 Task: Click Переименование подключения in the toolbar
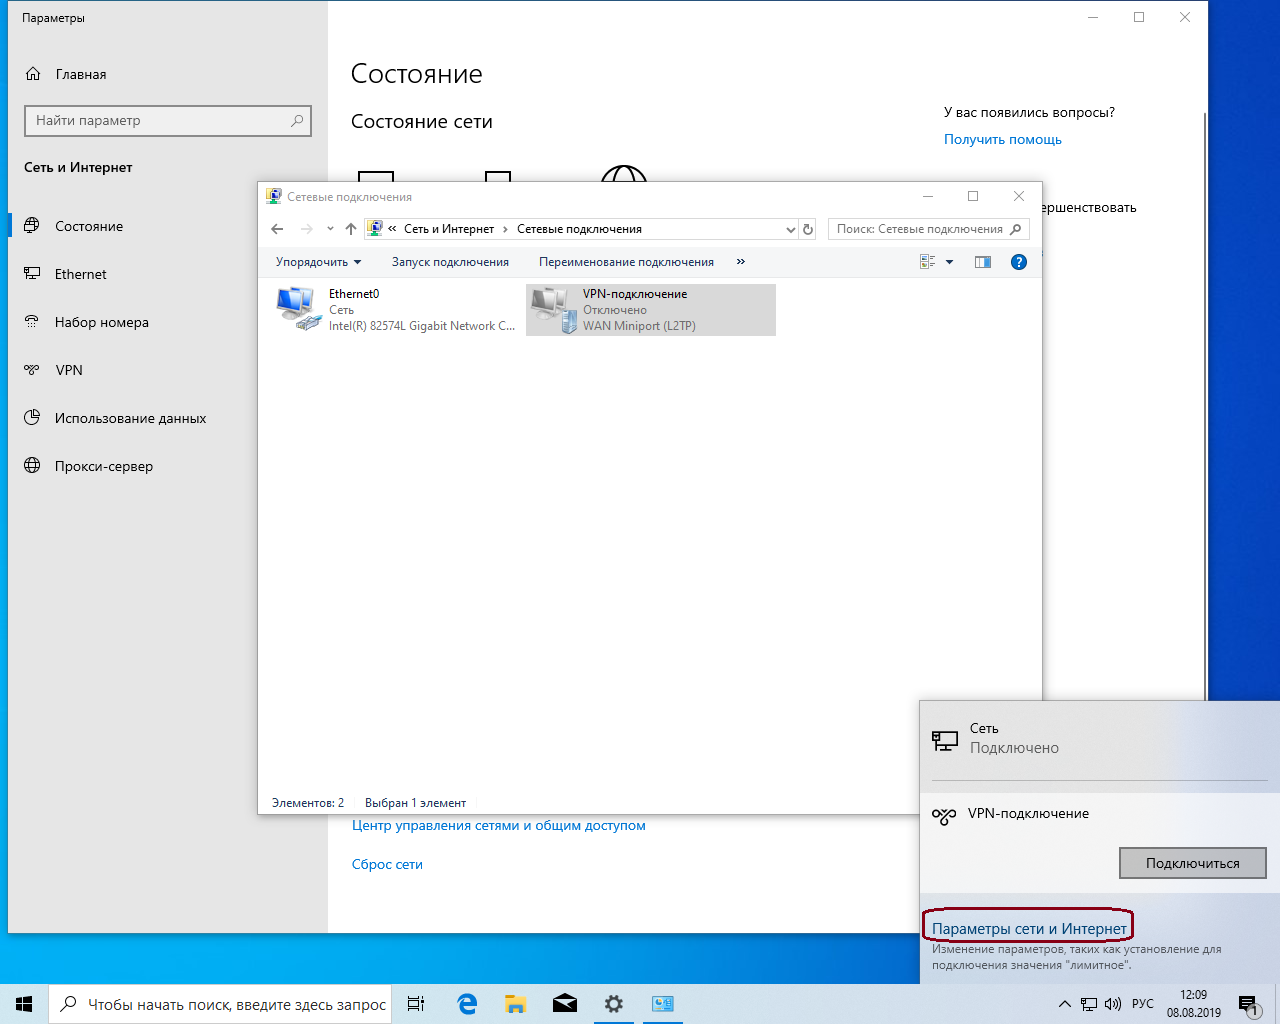tap(626, 262)
